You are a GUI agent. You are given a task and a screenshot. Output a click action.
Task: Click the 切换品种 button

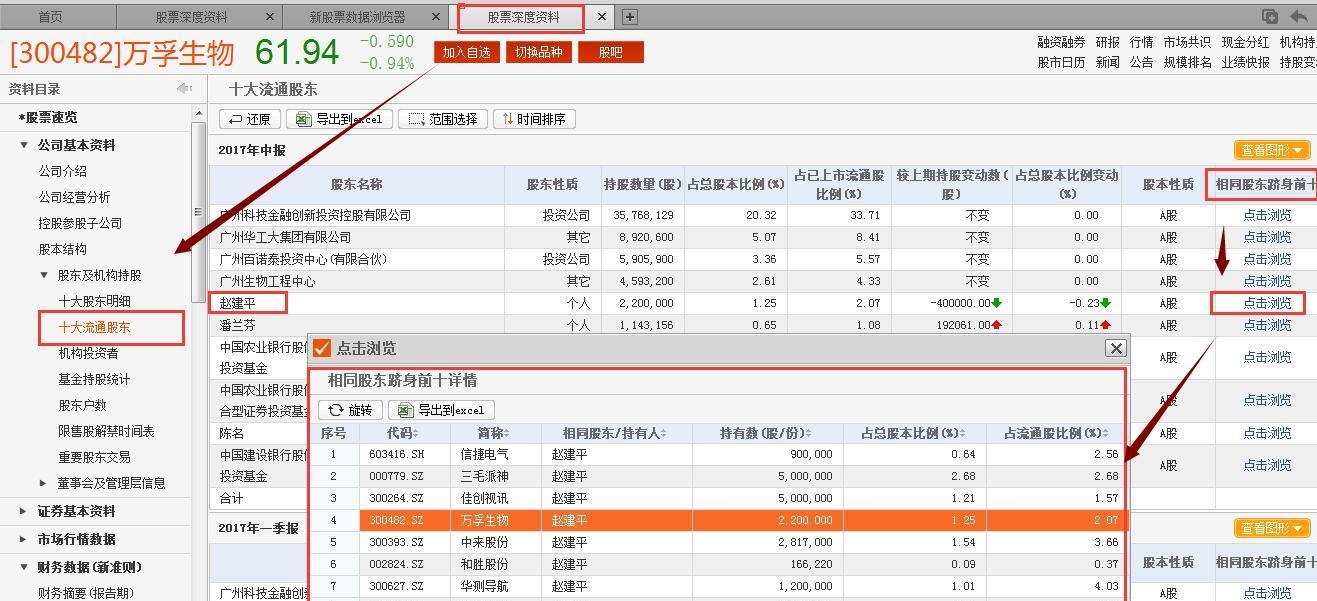(x=538, y=52)
